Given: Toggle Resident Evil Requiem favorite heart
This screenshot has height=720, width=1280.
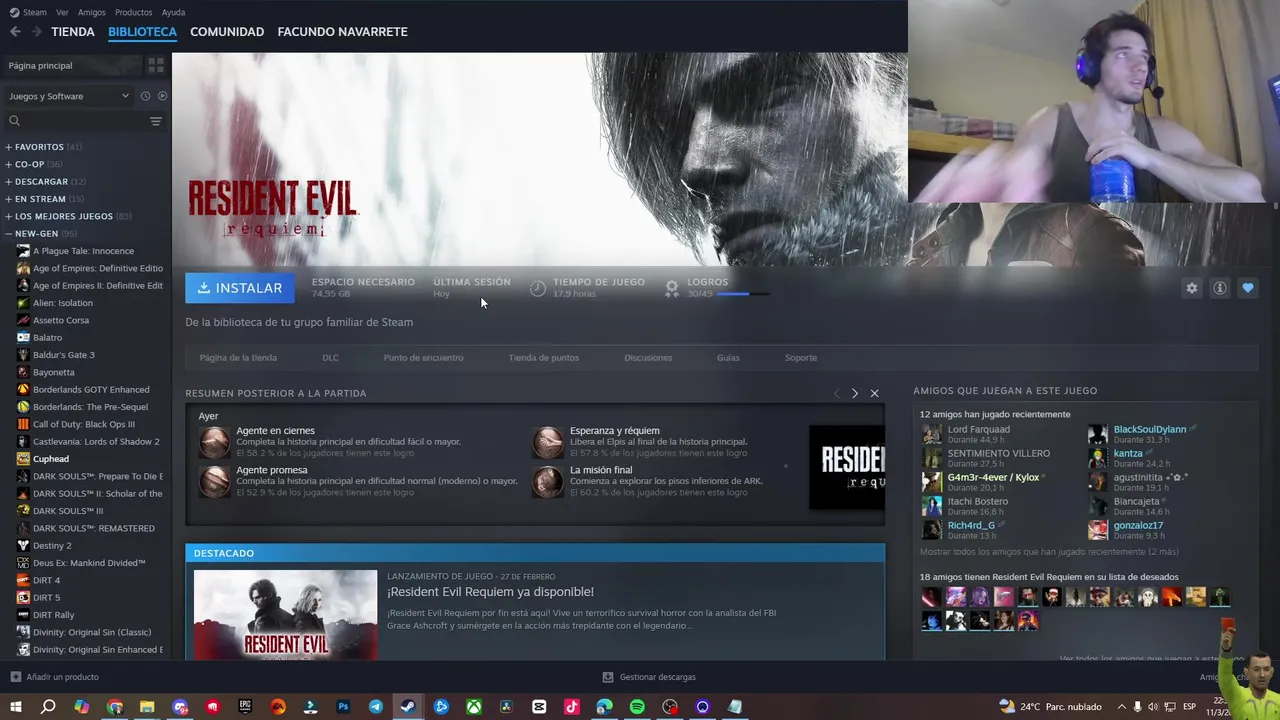Looking at the screenshot, I should (1247, 288).
